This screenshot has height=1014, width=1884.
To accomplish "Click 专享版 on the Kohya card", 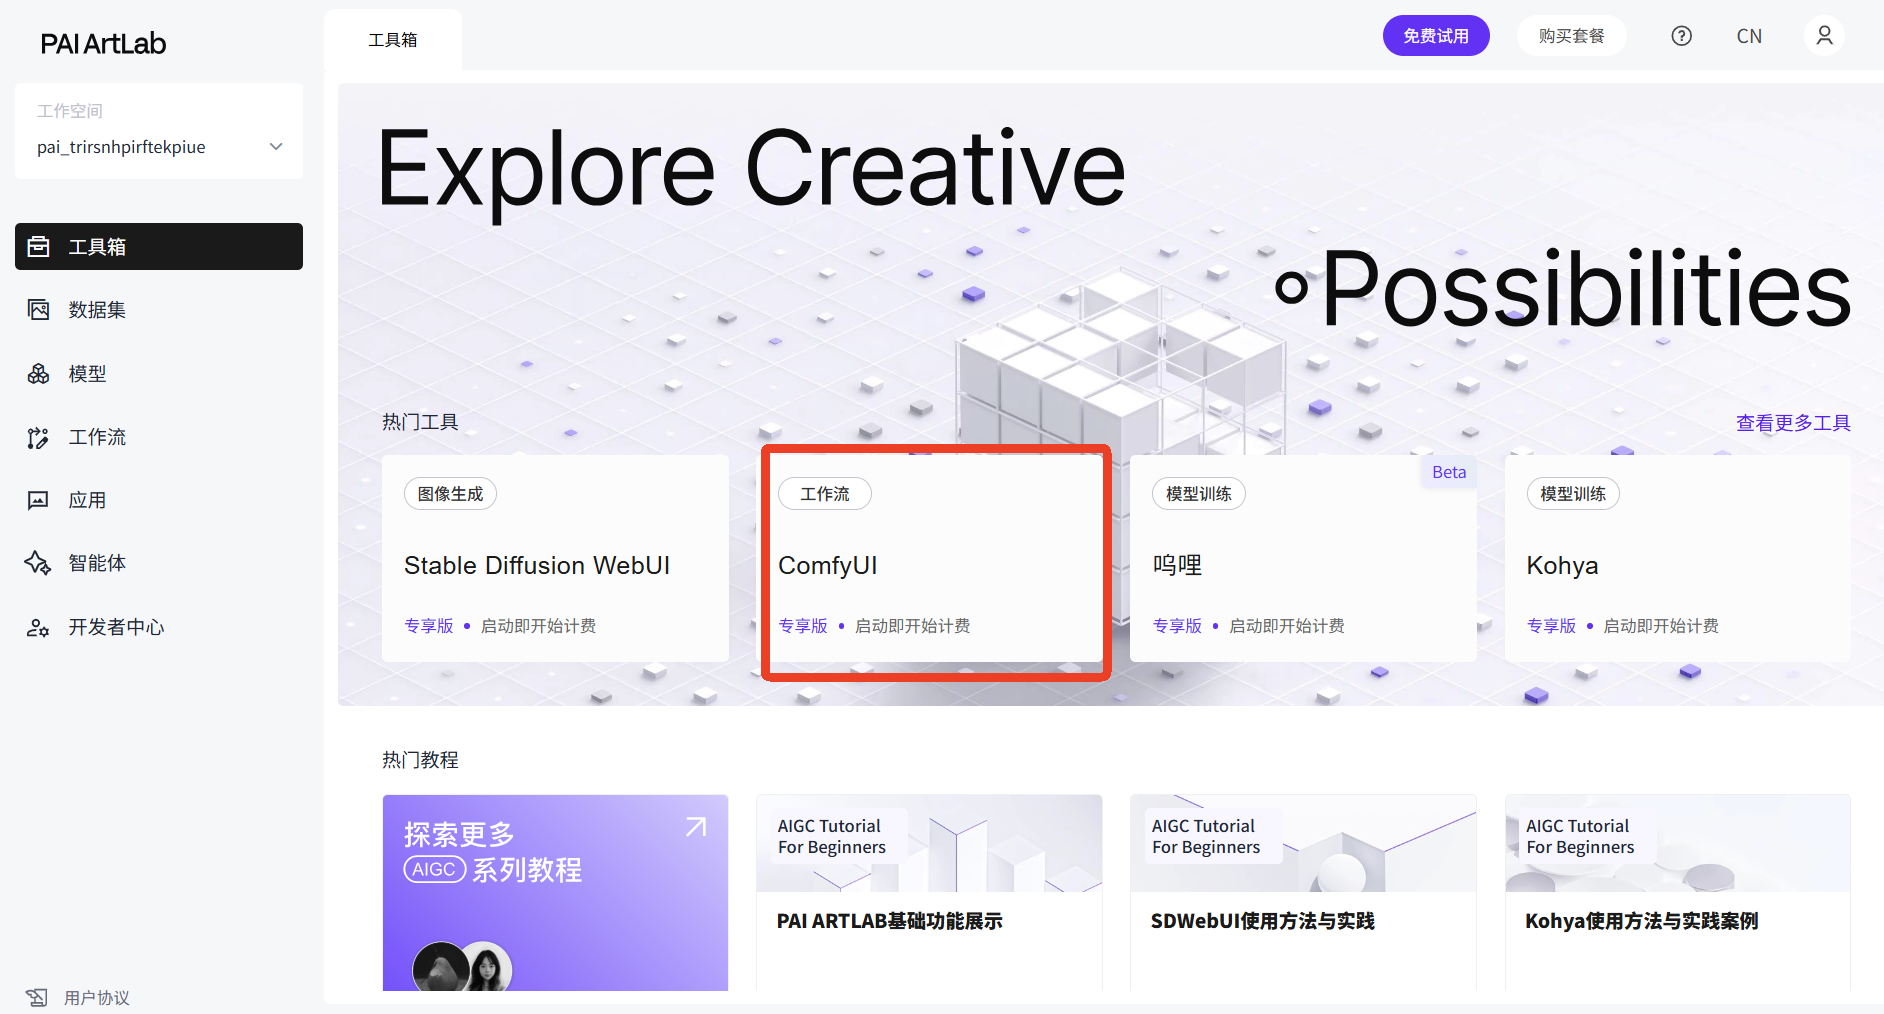I will click(1551, 626).
